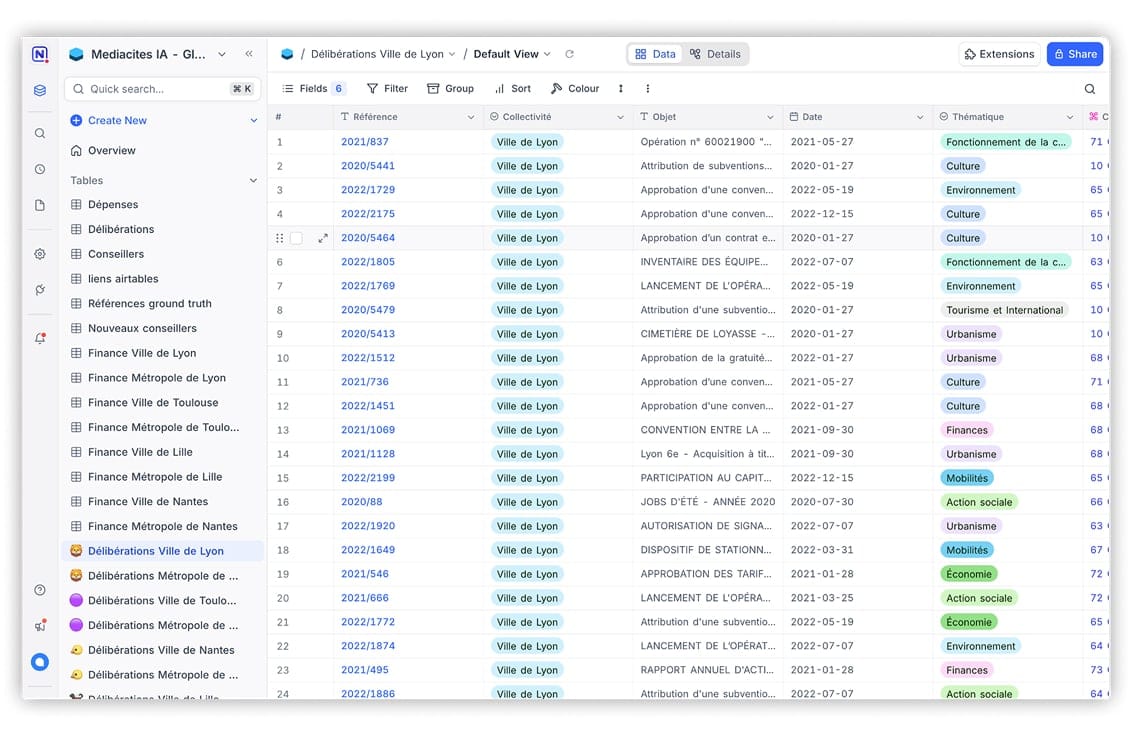
Task: Collapse the sidebar with double-chevron icon
Action: pos(249,54)
